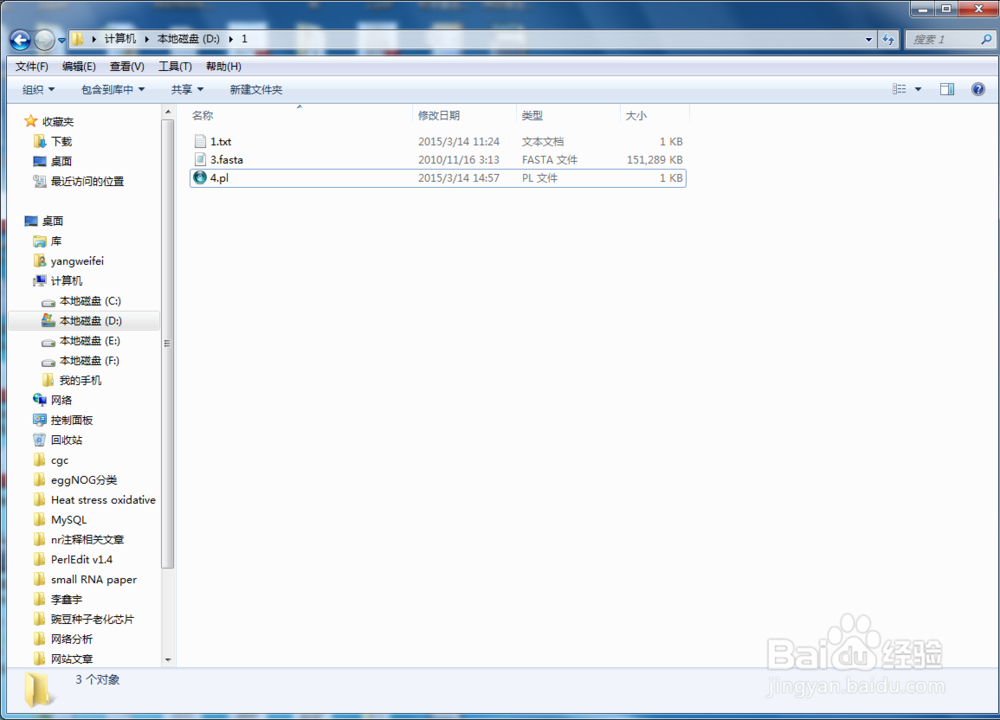Image resolution: width=1000 pixels, height=720 pixels.
Task: Open the cgc folder
Action: pyautogui.click(x=59, y=460)
